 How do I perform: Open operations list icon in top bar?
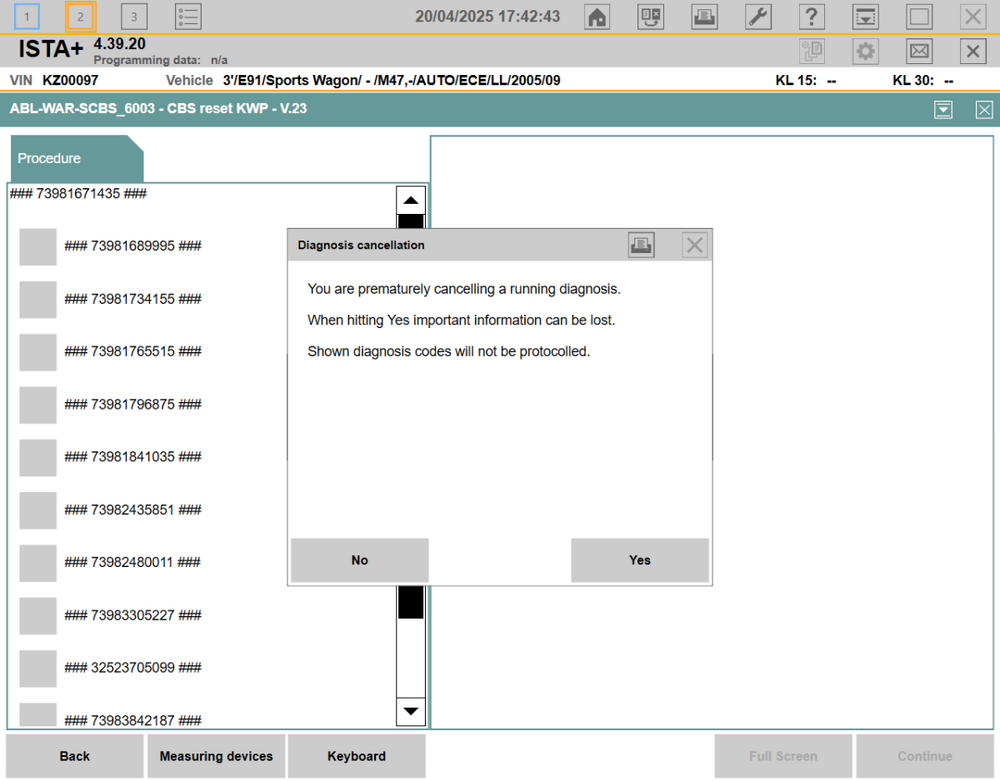click(x=188, y=17)
